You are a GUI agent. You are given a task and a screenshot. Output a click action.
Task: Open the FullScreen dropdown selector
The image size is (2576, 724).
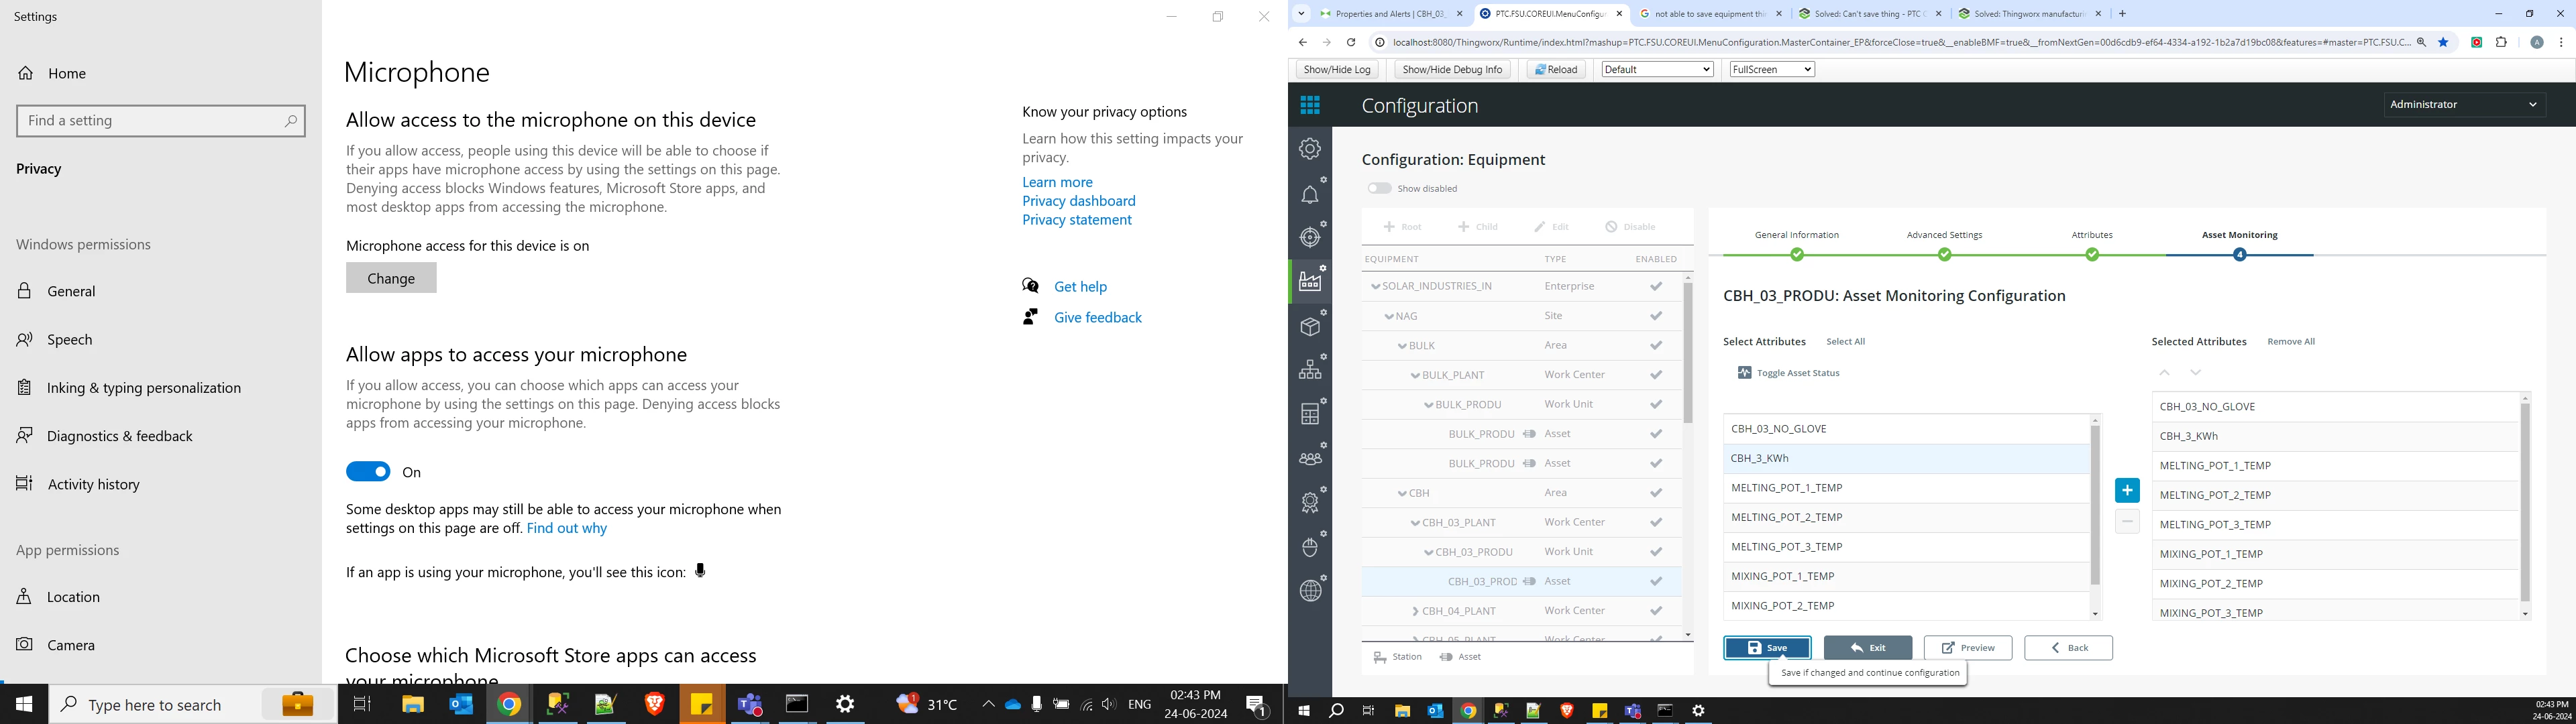[x=1771, y=69]
